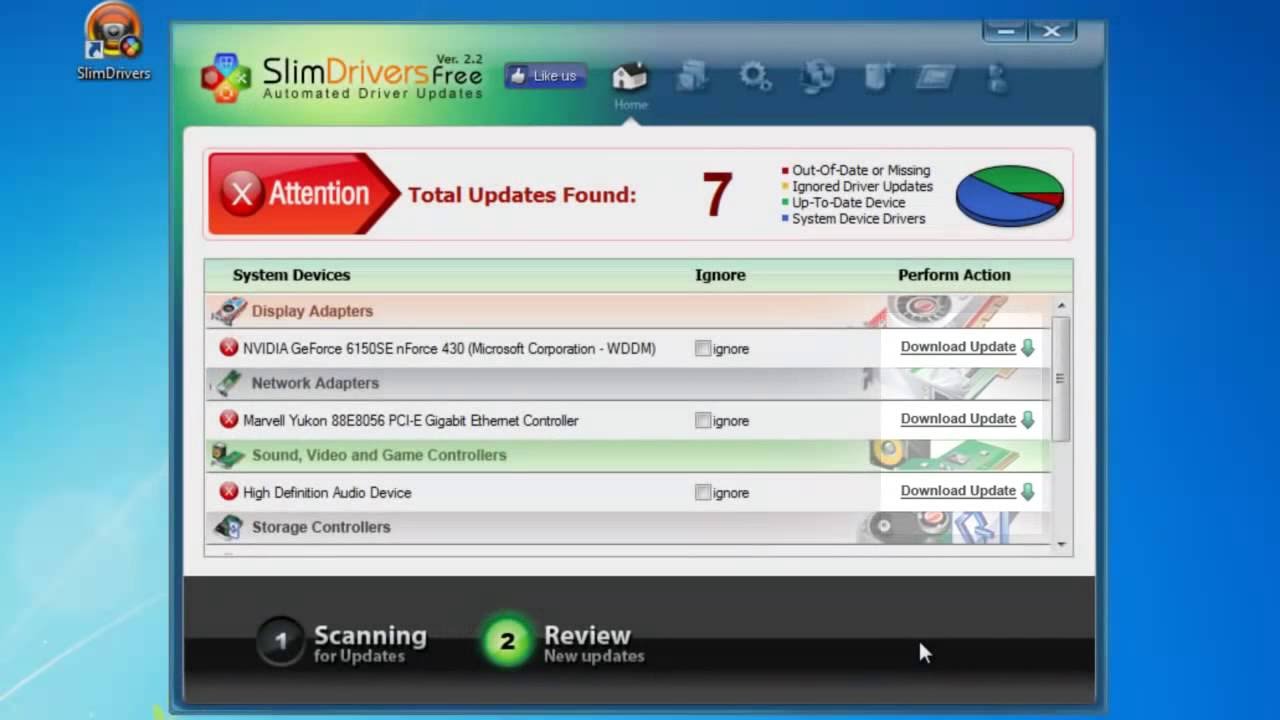1280x720 pixels.
Task: Download Update for High Definition Audio Device
Action: click(958, 491)
